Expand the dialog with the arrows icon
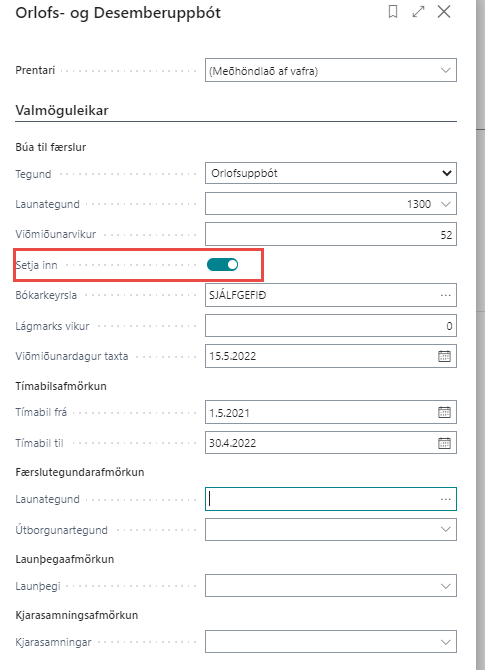 click(x=418, y=12)
